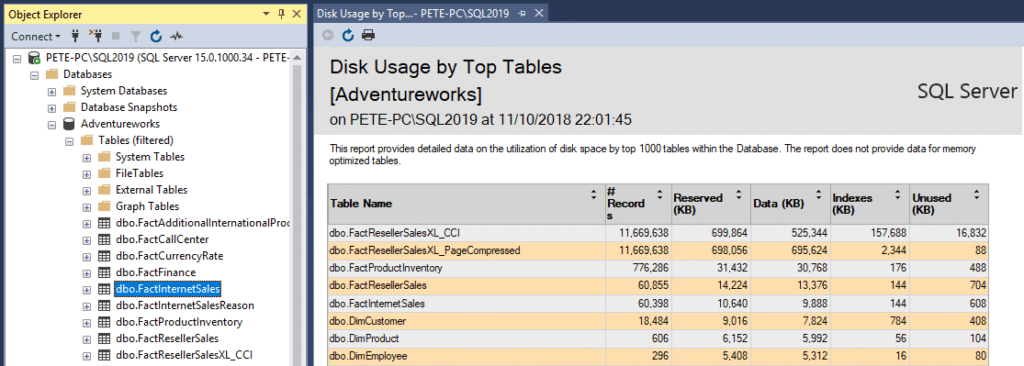Expand the FileTables folder

point(87,174)
